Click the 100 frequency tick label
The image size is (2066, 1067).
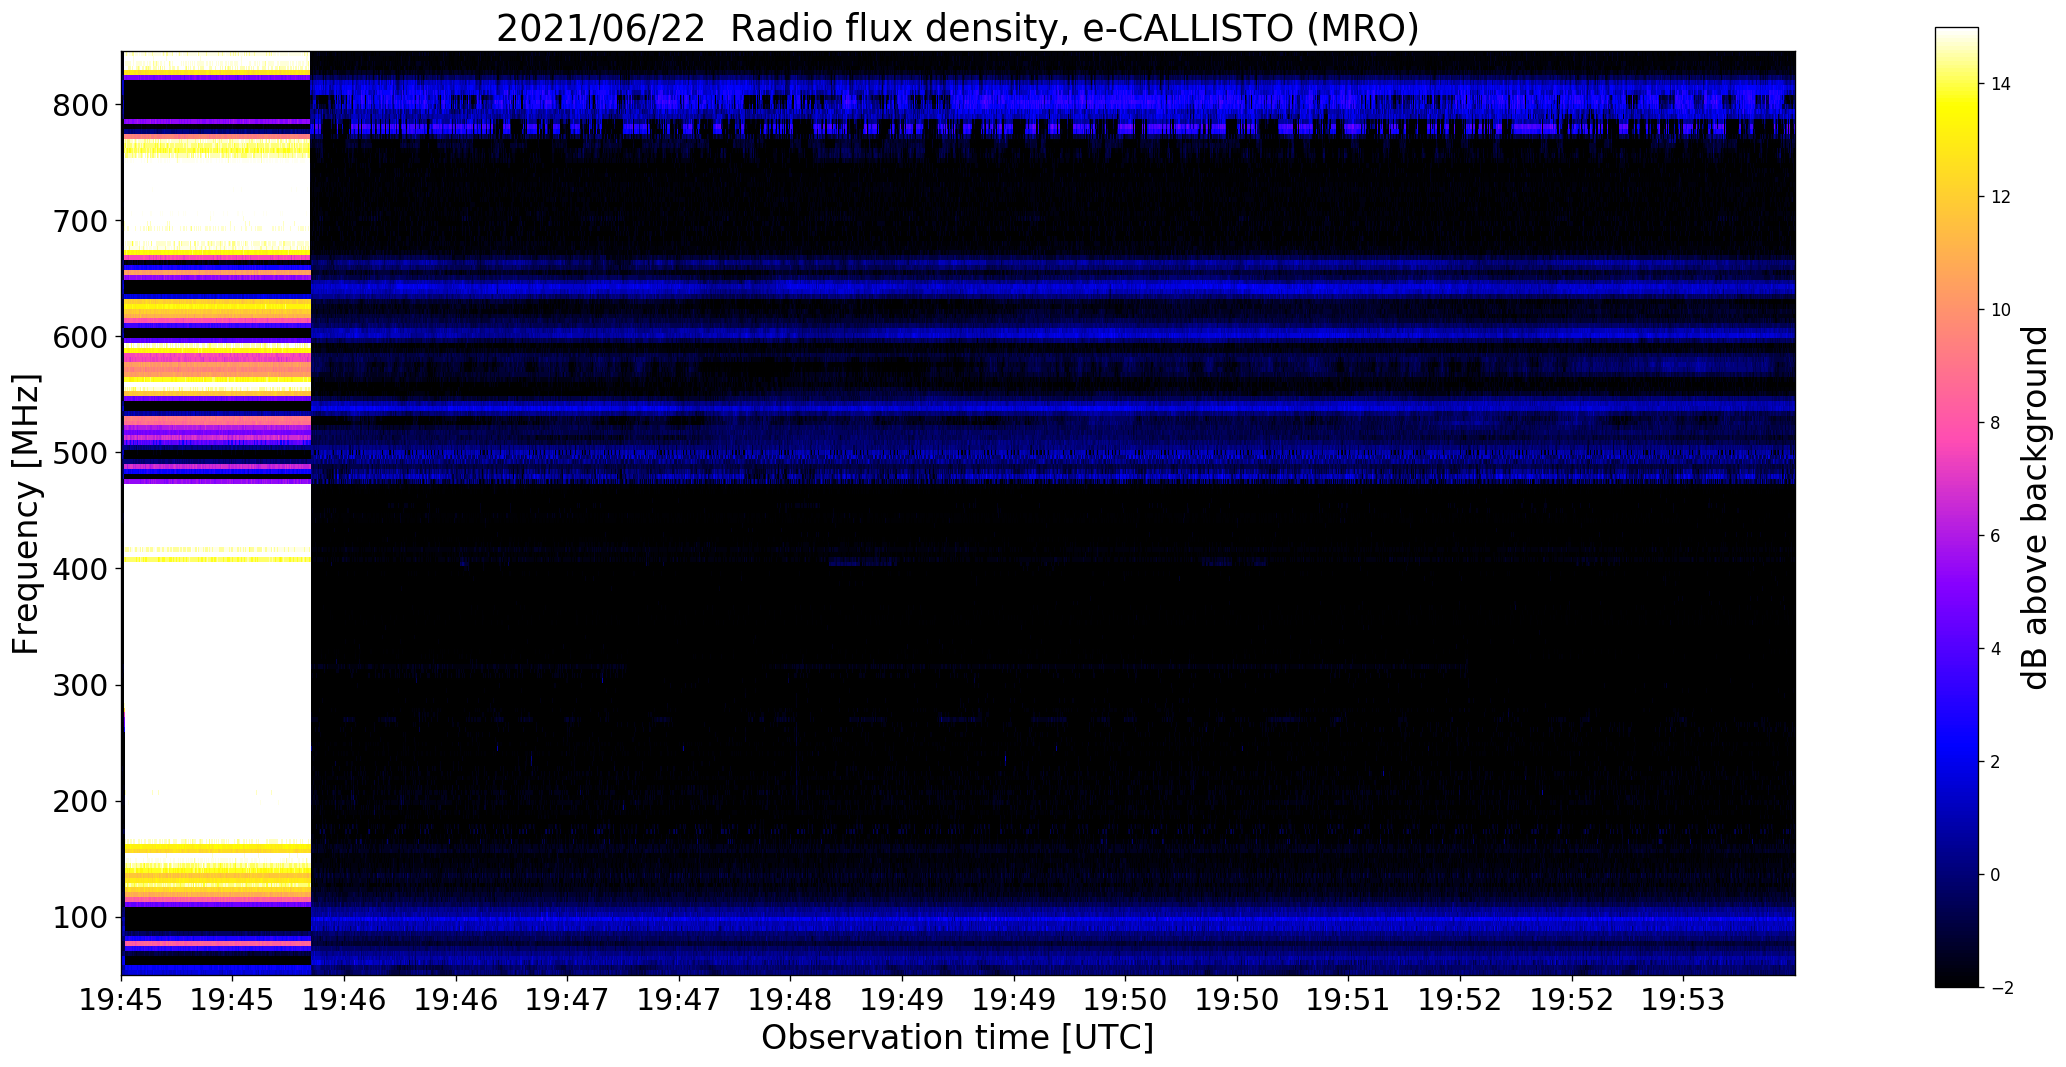click(x=80, y=917)
